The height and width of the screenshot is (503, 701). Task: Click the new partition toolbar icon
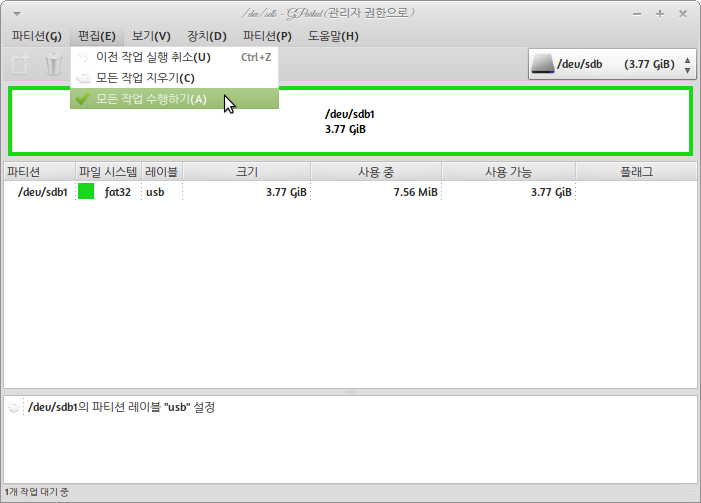pos(21,64)
